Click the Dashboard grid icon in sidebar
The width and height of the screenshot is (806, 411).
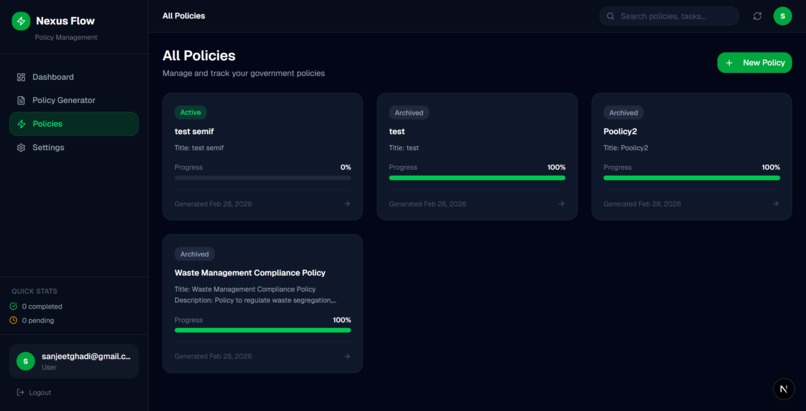point(21,77)
